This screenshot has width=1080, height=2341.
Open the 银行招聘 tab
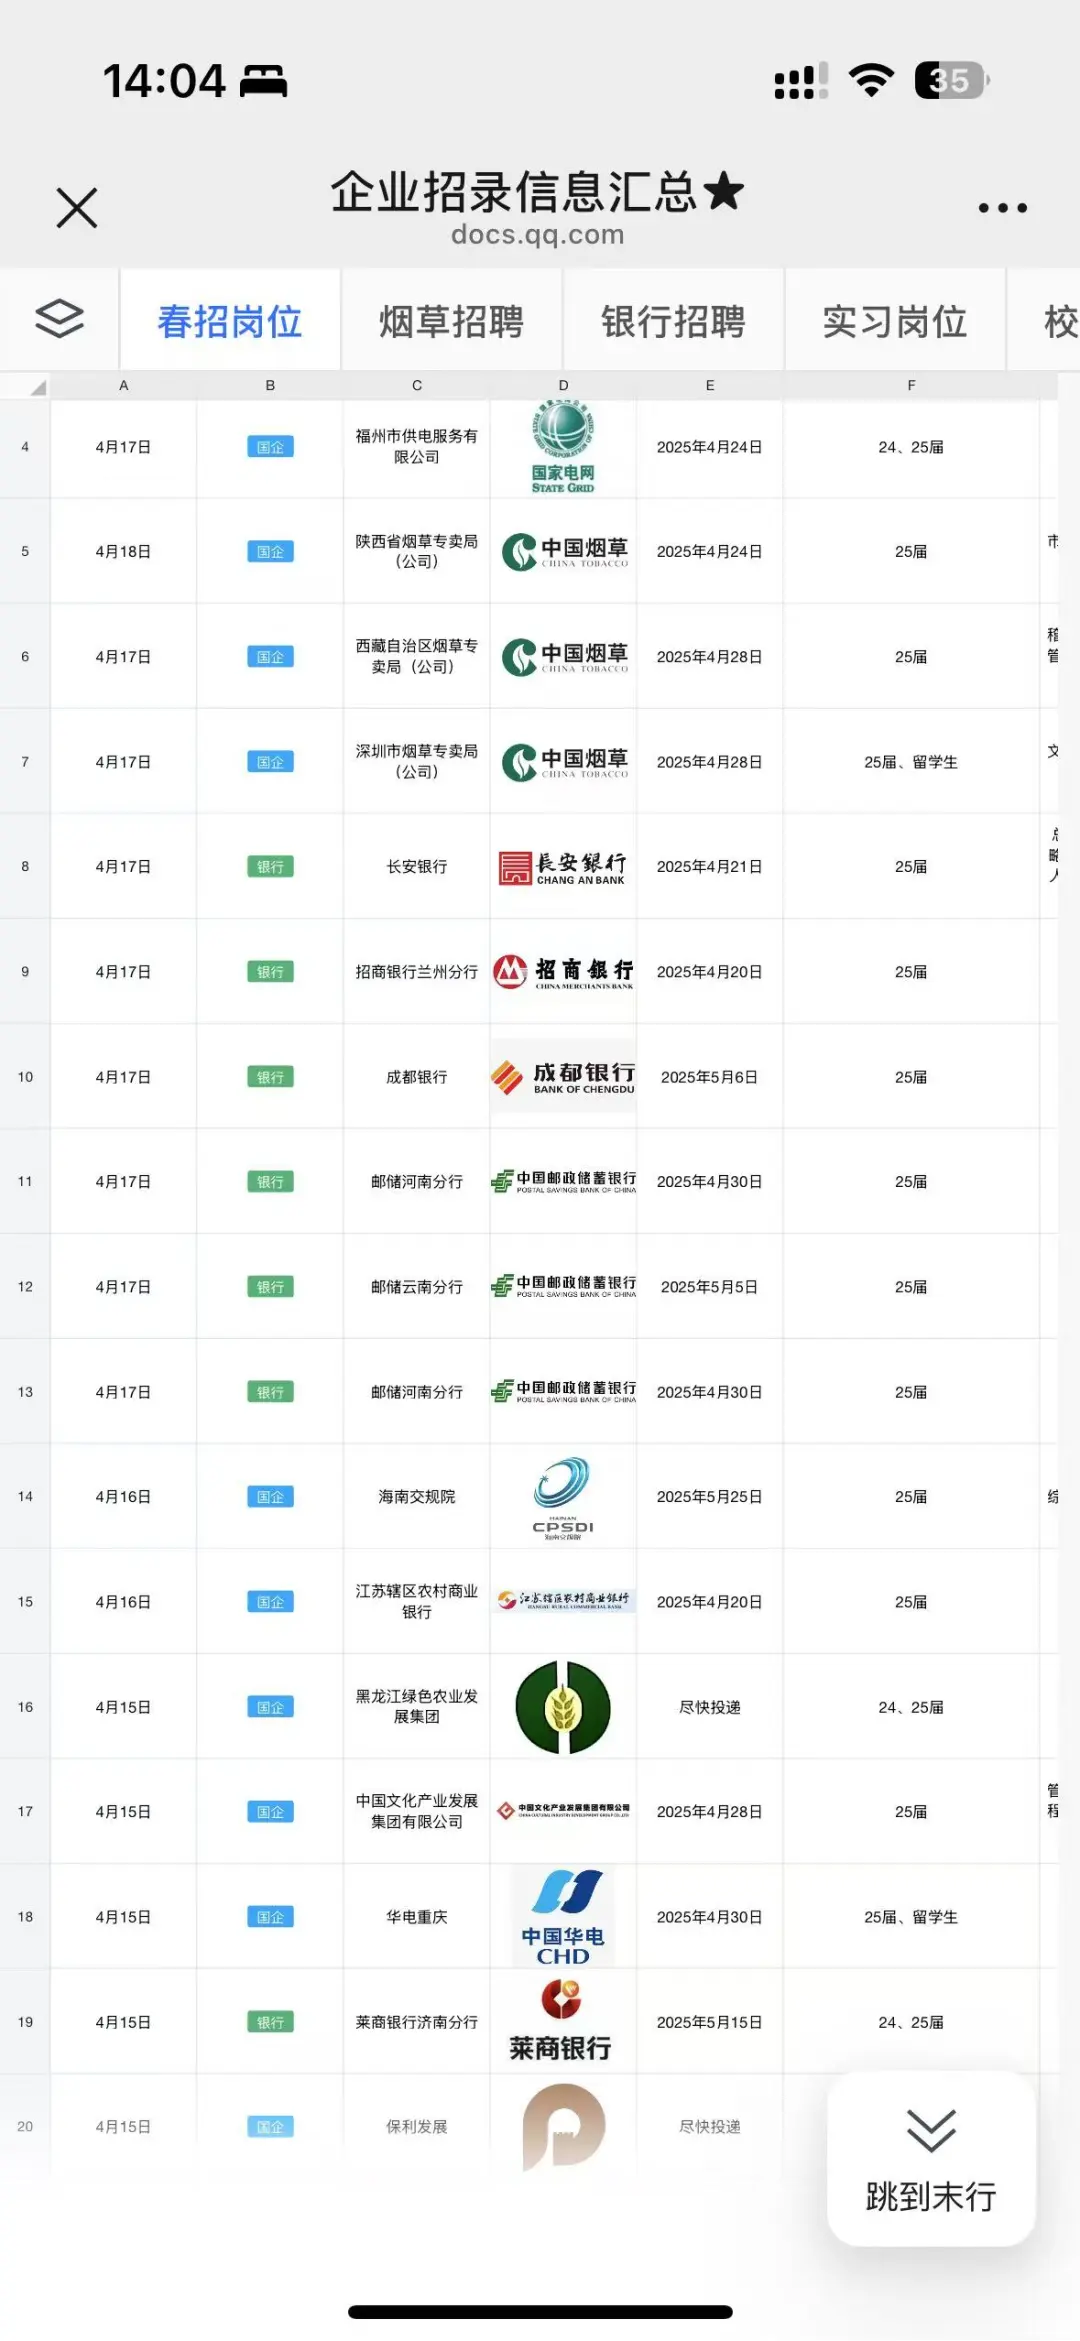point(674,321)
